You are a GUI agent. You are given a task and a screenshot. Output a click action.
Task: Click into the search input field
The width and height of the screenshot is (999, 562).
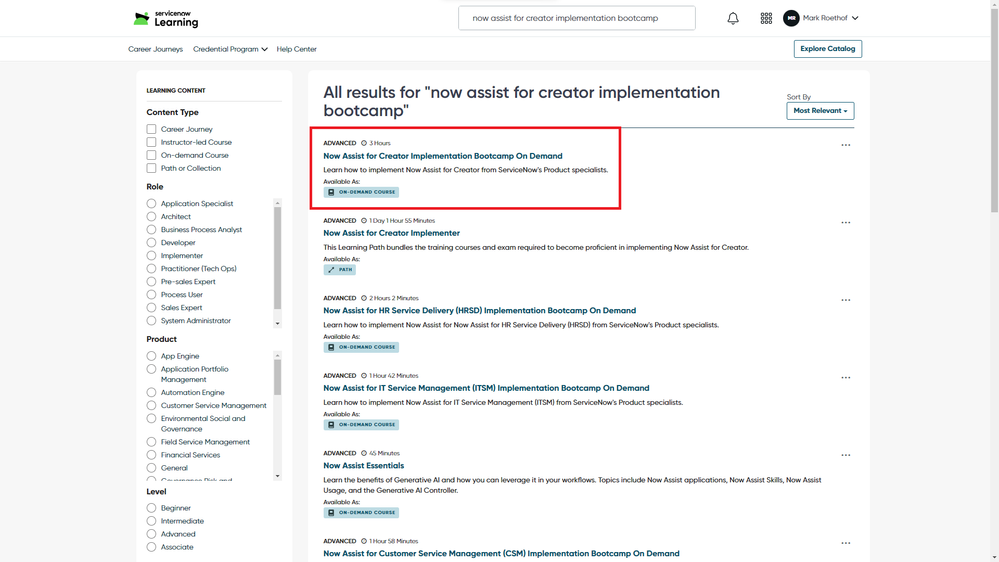[x=576, y=18]
